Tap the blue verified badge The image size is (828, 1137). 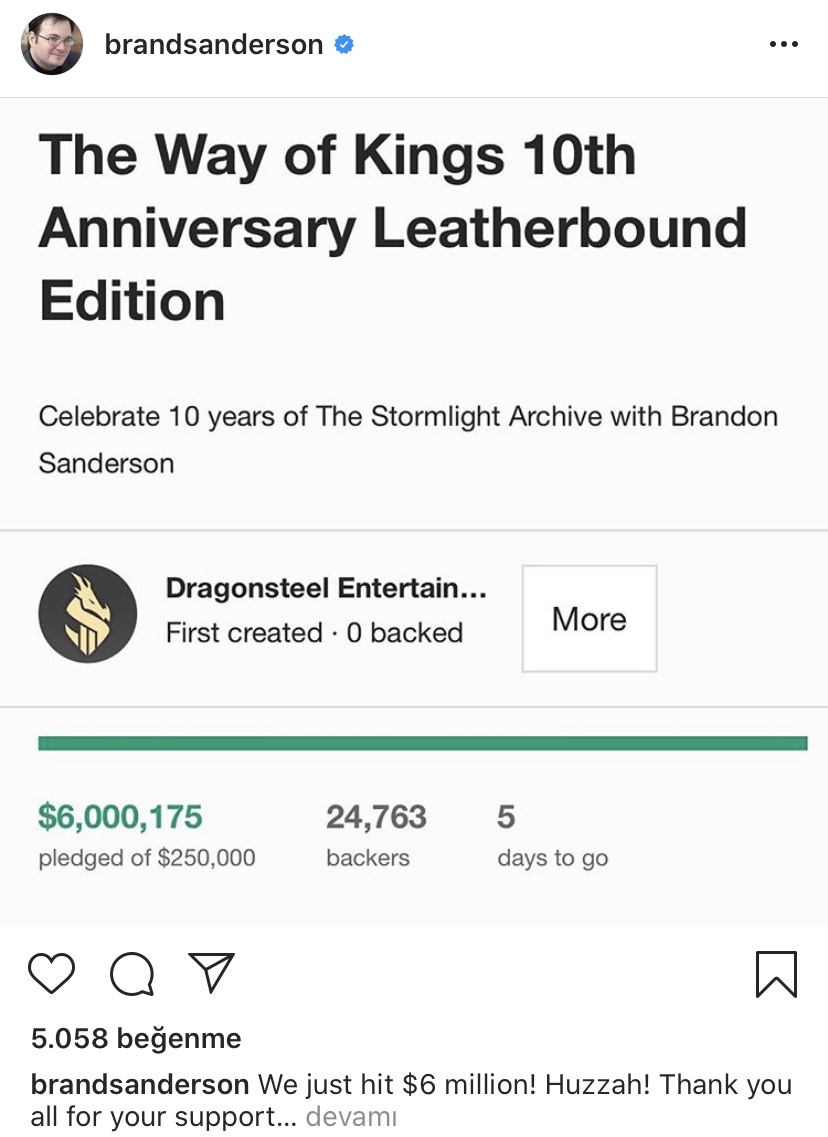pyautogui.click(x=344, y=45)
